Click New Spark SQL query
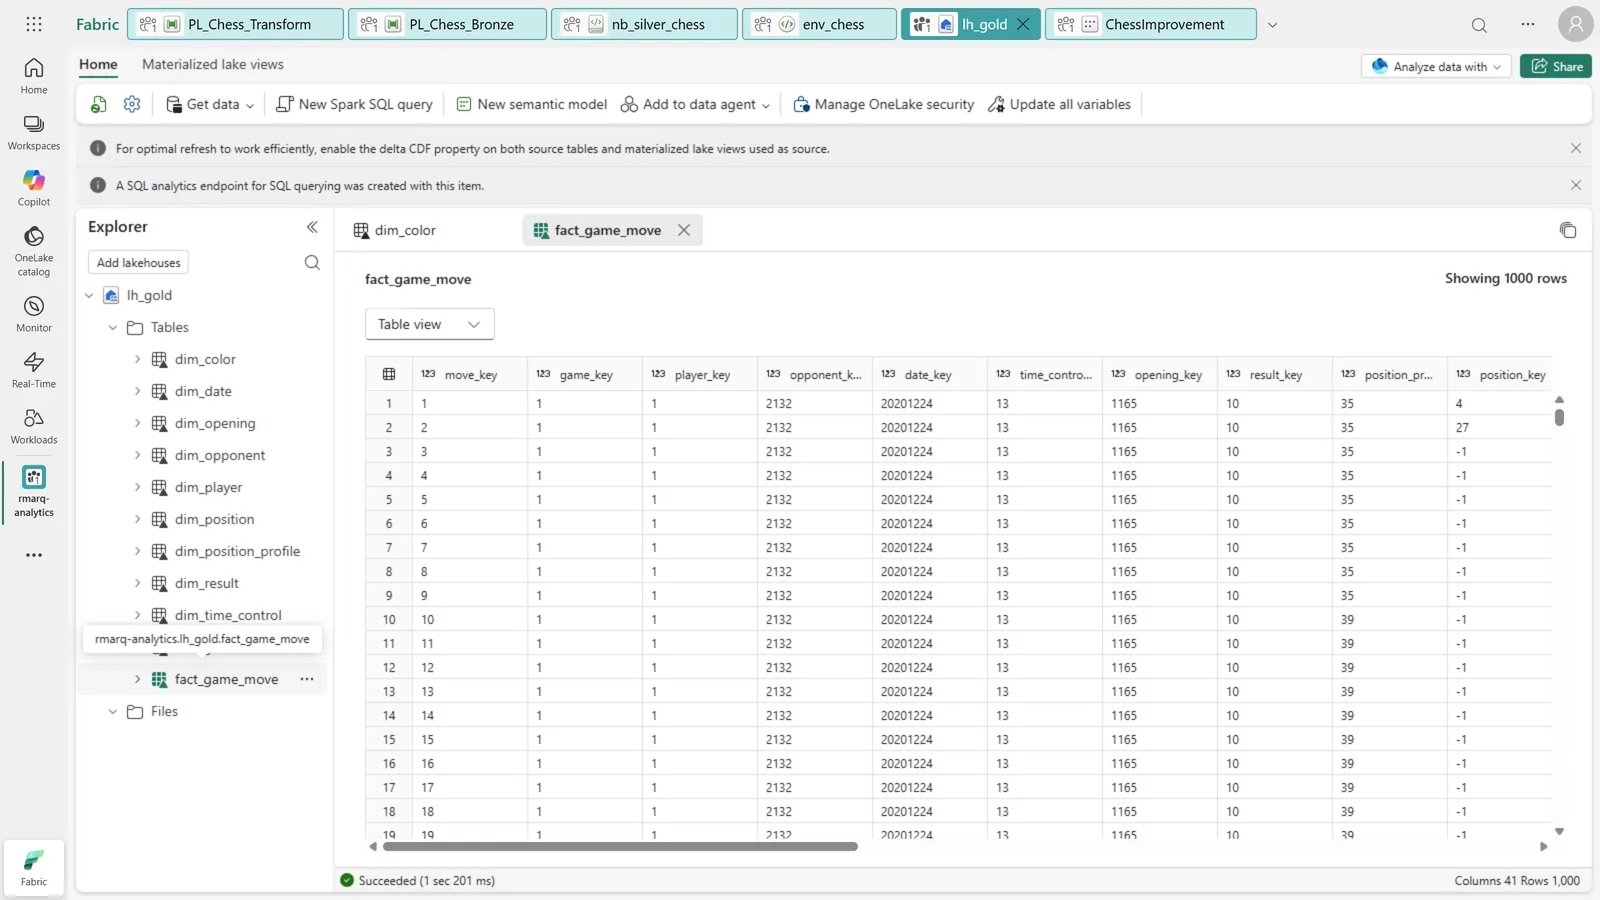 pyautogui.click(x=355, y=104)
